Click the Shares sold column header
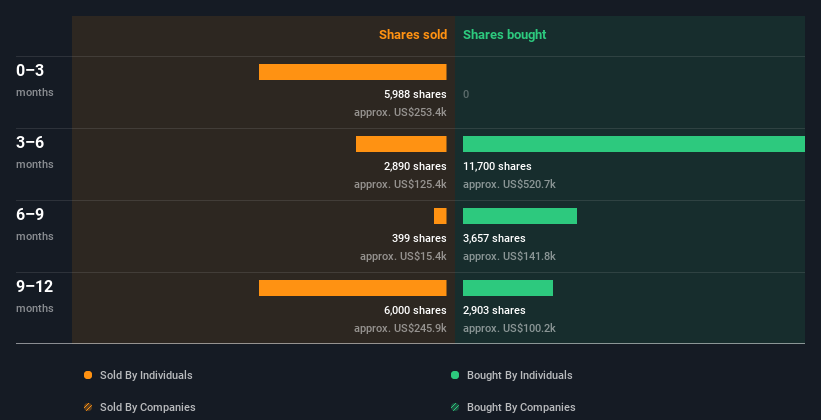821x420 pixels. click(413, 35)
